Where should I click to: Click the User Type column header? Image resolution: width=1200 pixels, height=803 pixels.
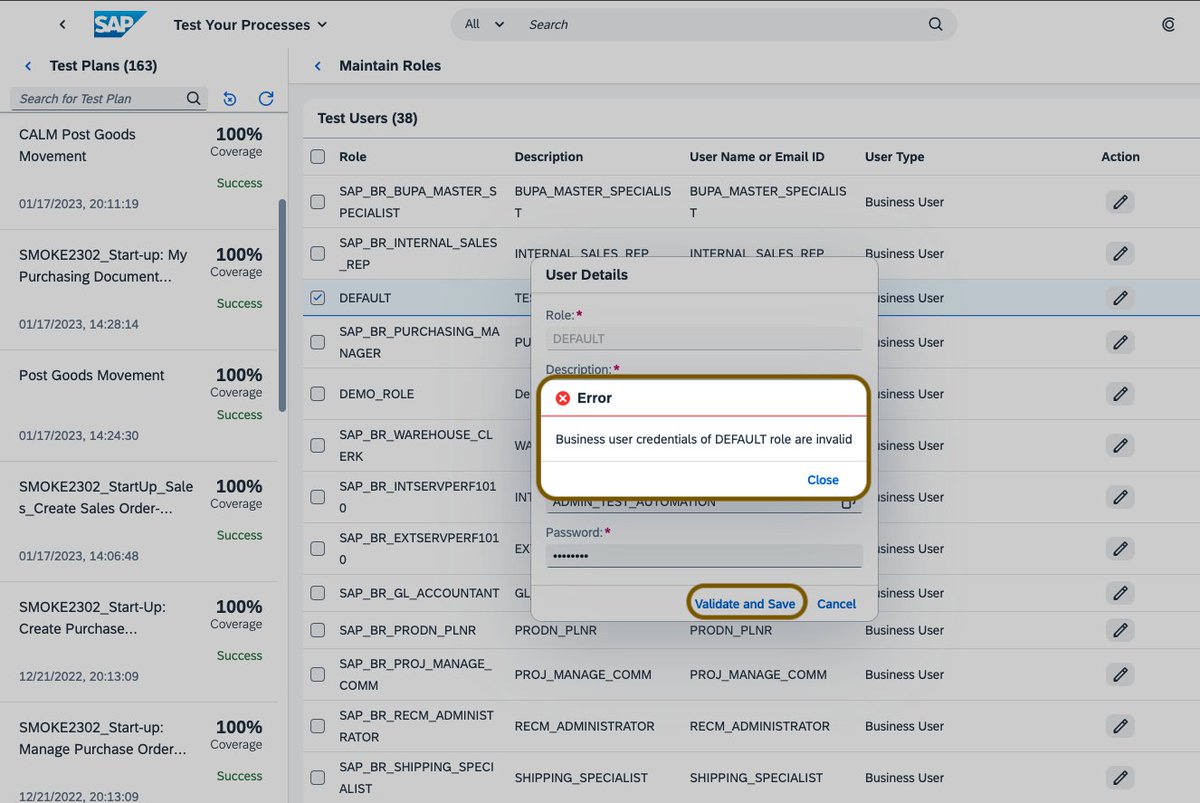click(x=894, y=157)
